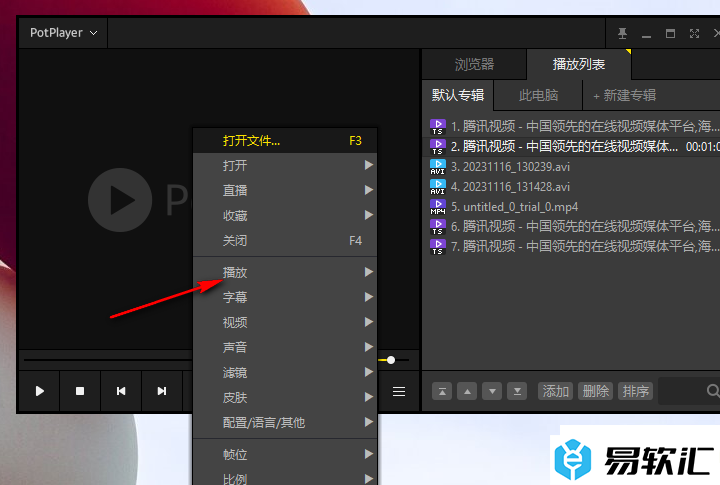Click the TS file icon of item 7
720x485 pixels.
(438, 247)
